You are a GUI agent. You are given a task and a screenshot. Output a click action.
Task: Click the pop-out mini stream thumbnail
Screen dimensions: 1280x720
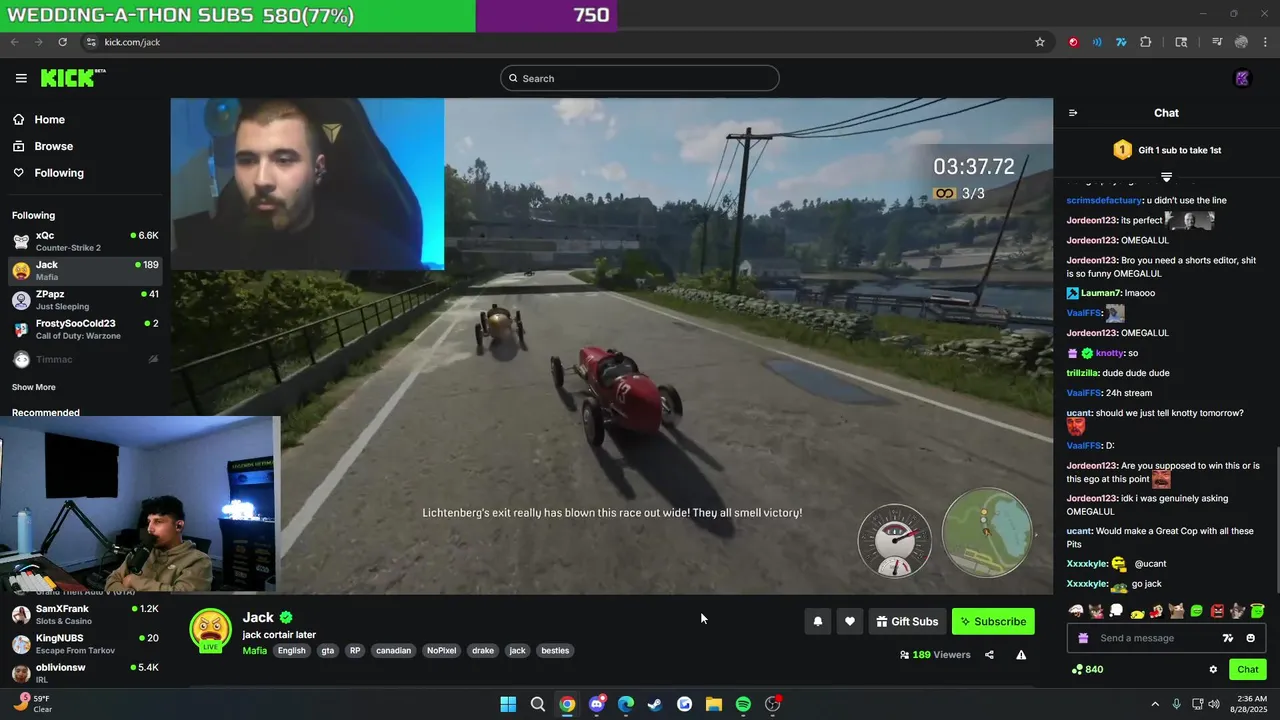coord(140,505)
